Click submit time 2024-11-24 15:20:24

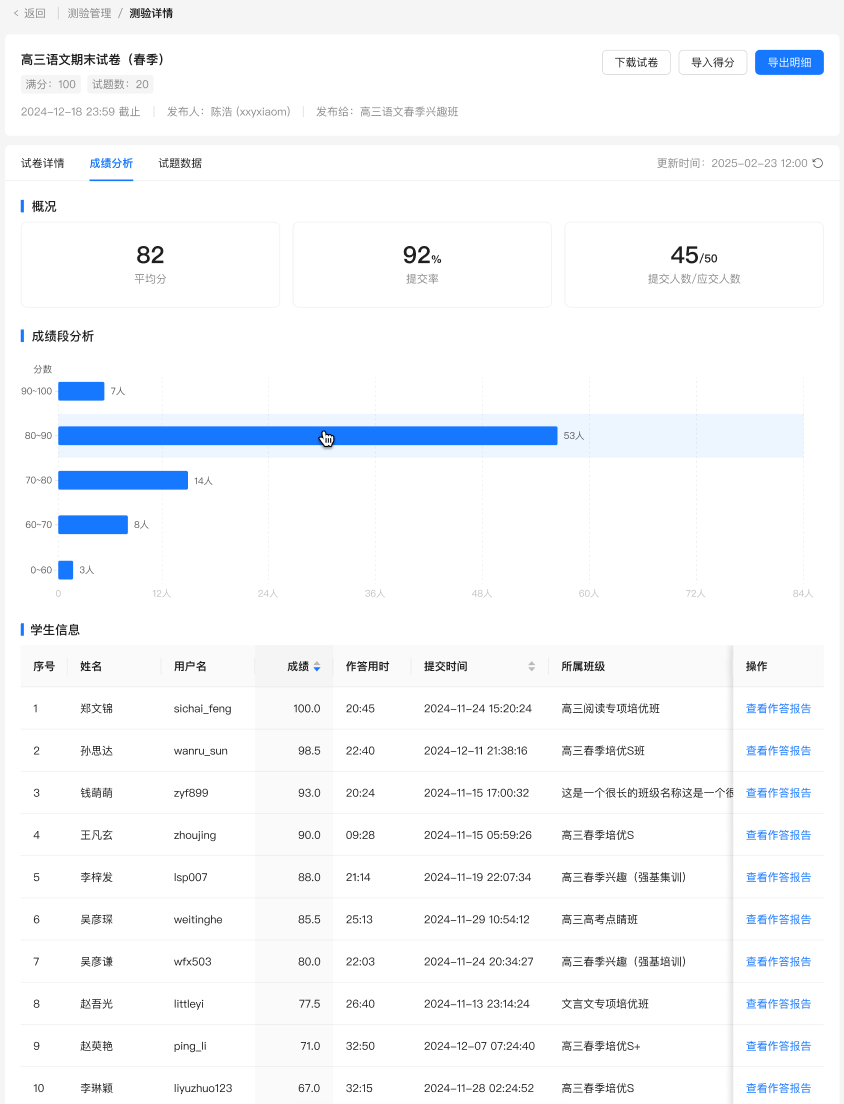(478, 708)
